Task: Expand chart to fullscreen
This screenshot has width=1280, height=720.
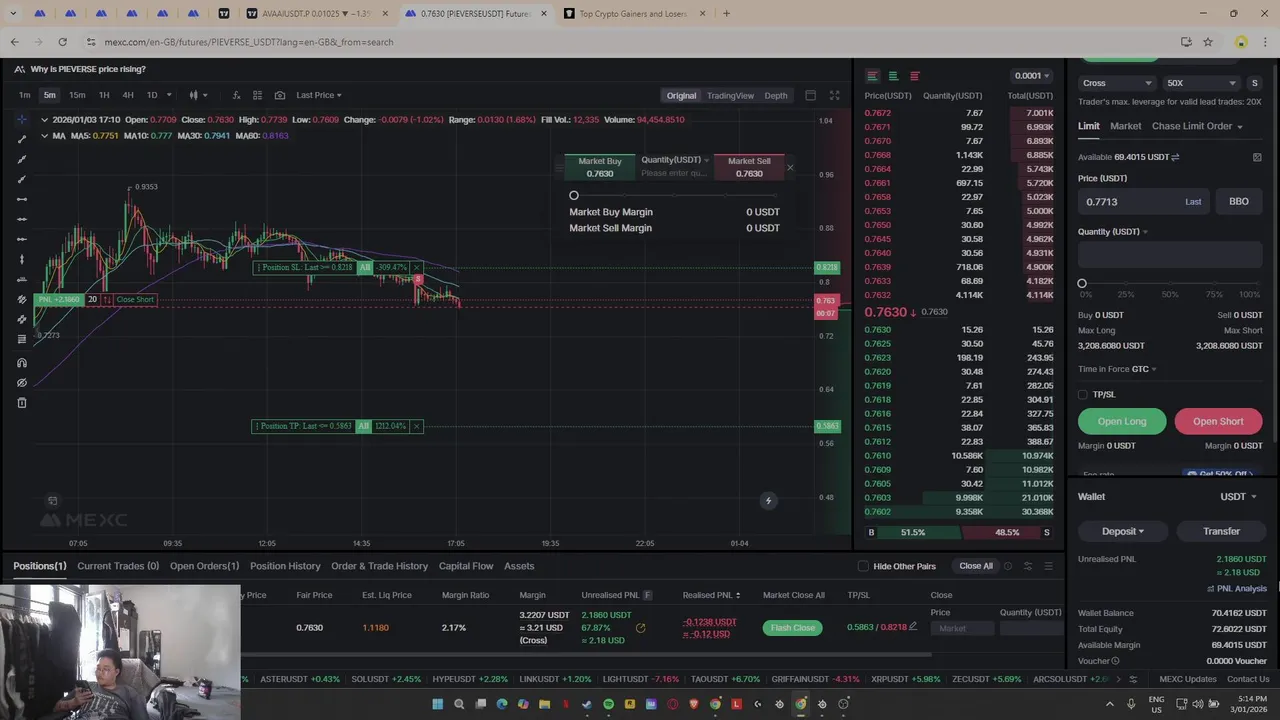Action: coord(834,95)
